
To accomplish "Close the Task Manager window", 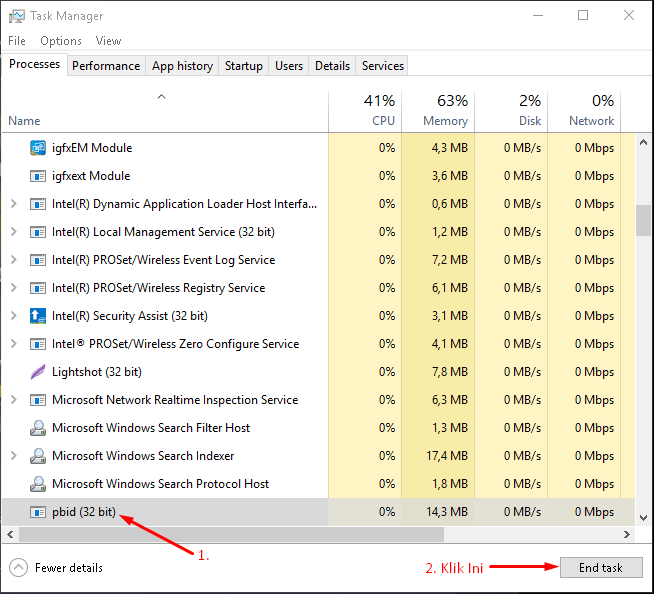I will (629, 16).
